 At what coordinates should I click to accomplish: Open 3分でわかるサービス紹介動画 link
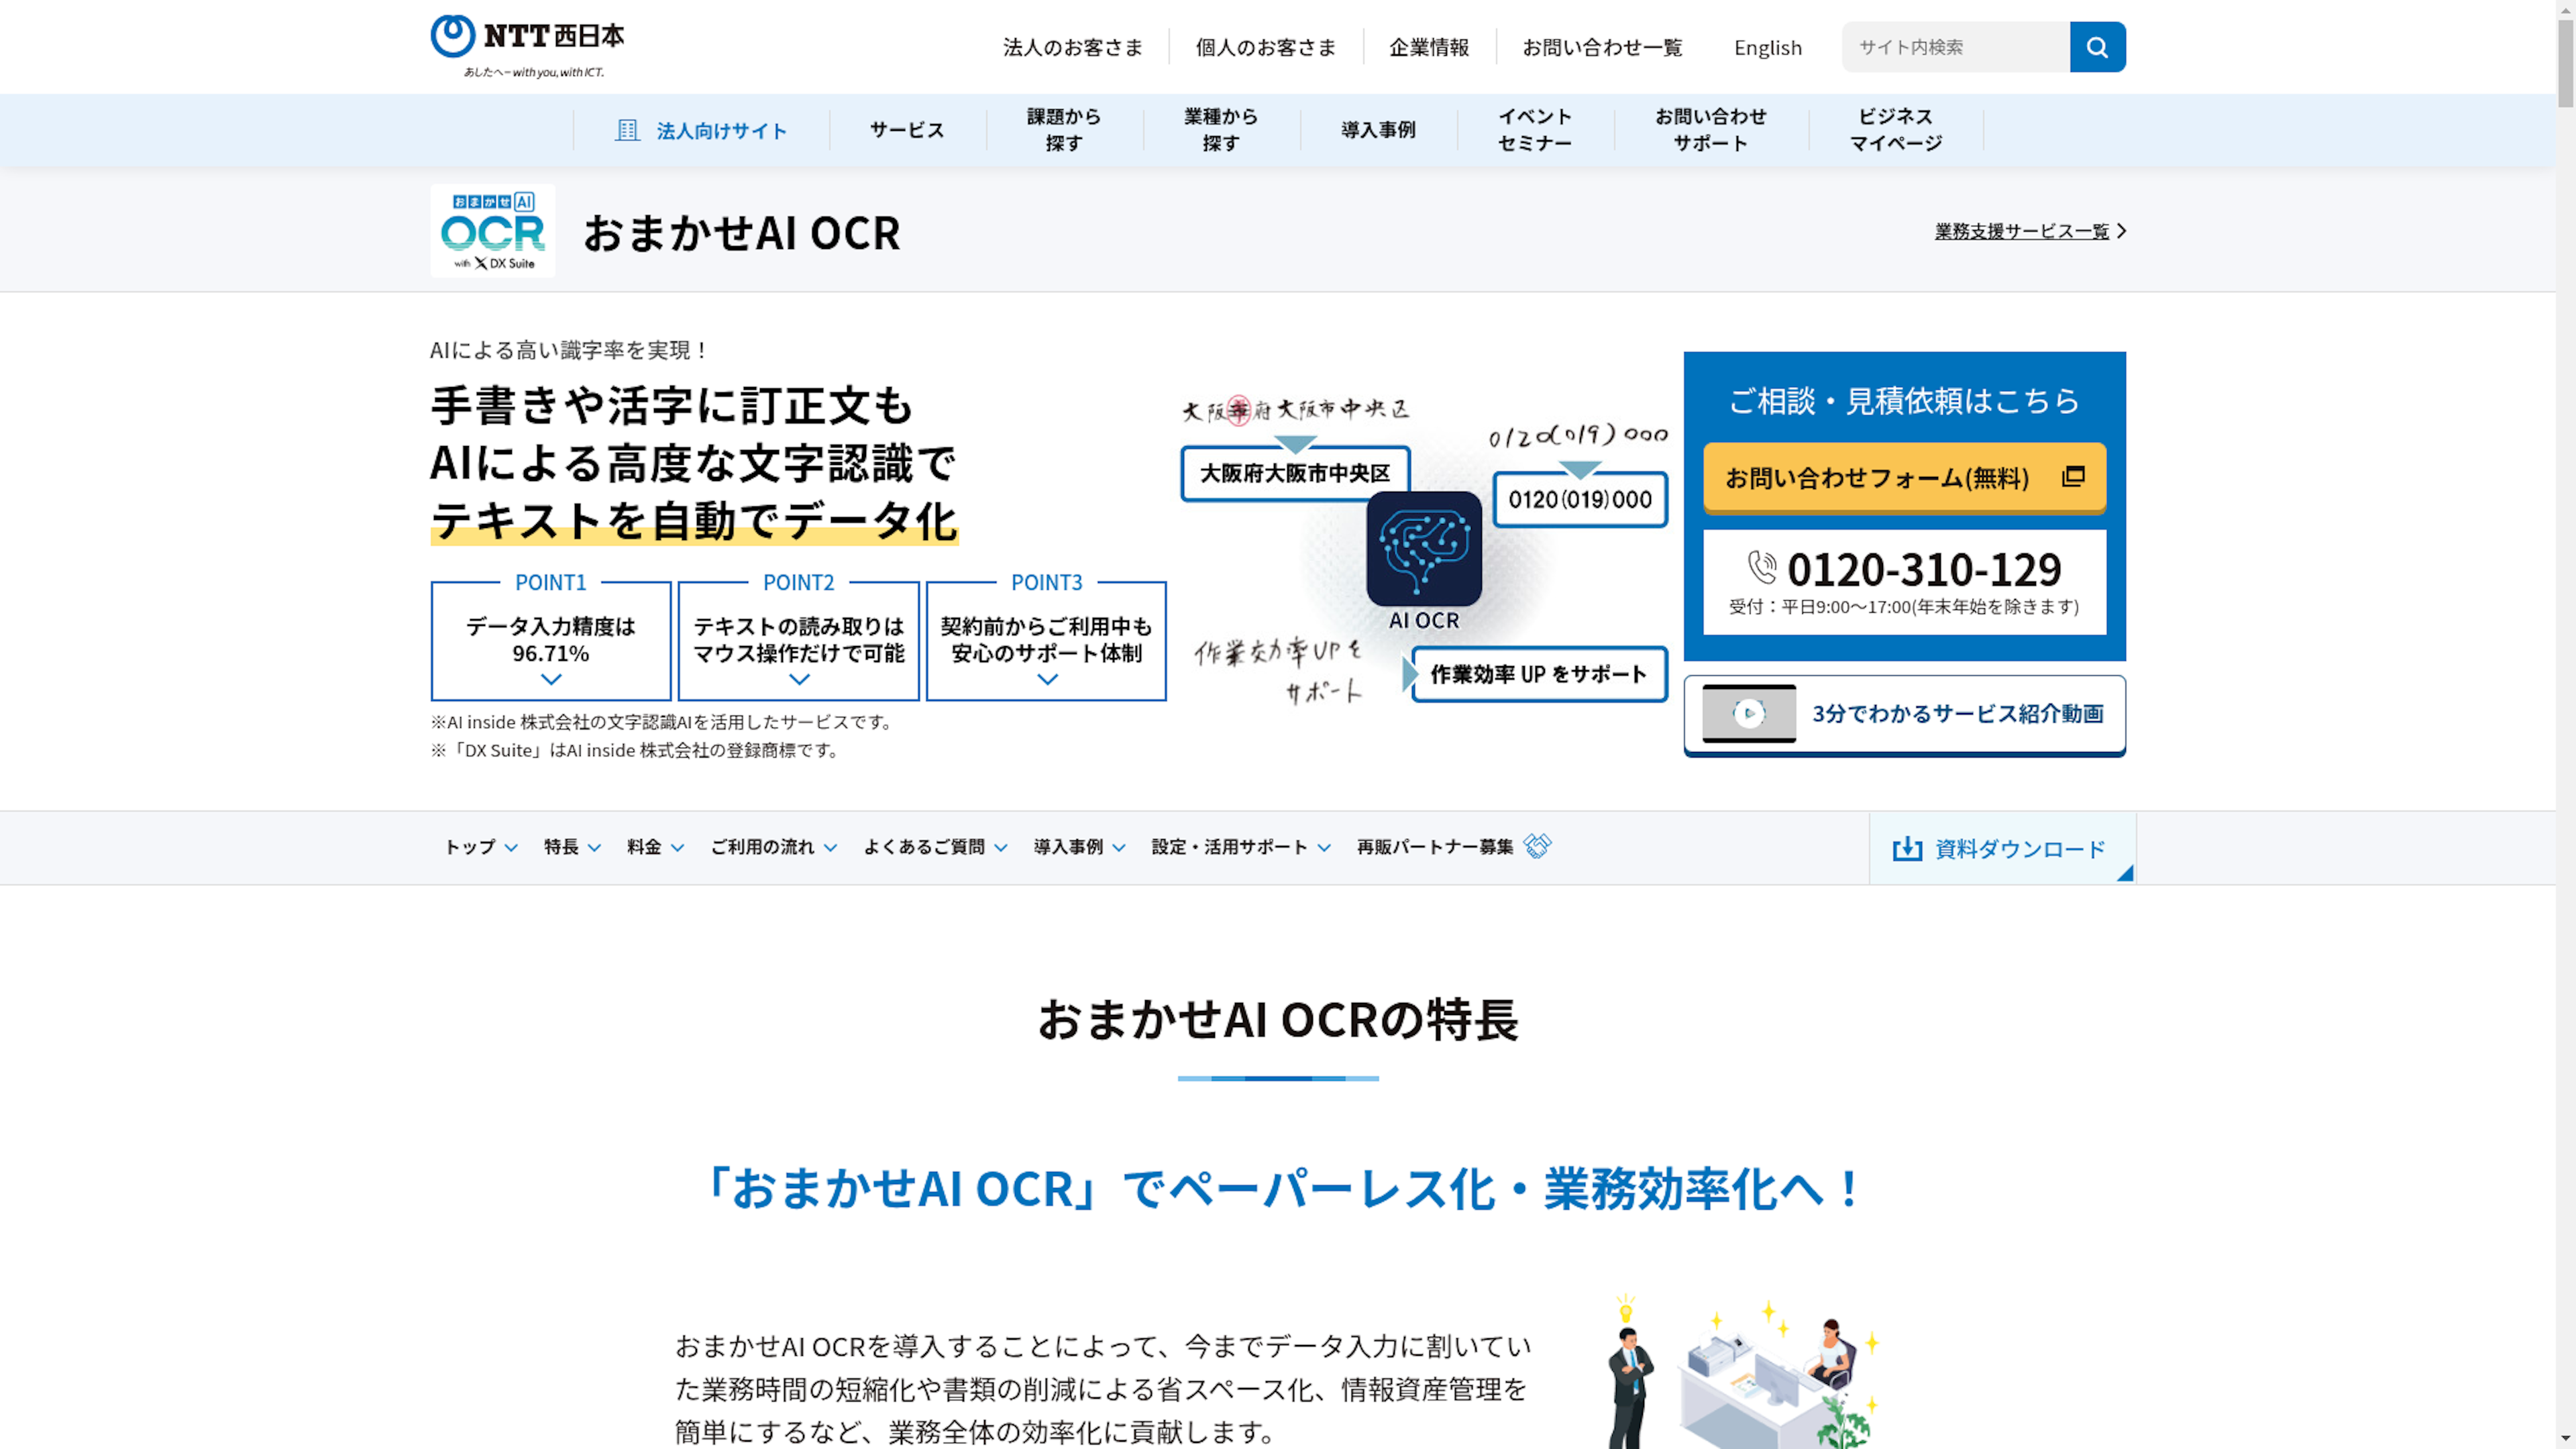pos(1904,714)
